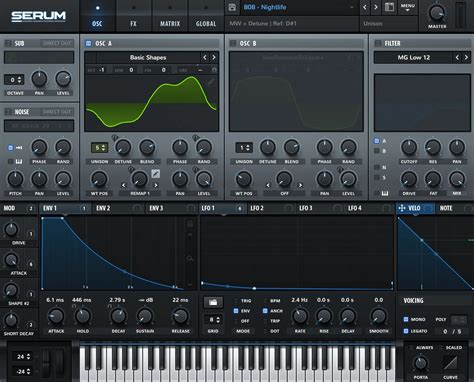Select next OSC A warp mode arrow
Viewport: 474px width, 382px height.
click(x=156, y=185)
